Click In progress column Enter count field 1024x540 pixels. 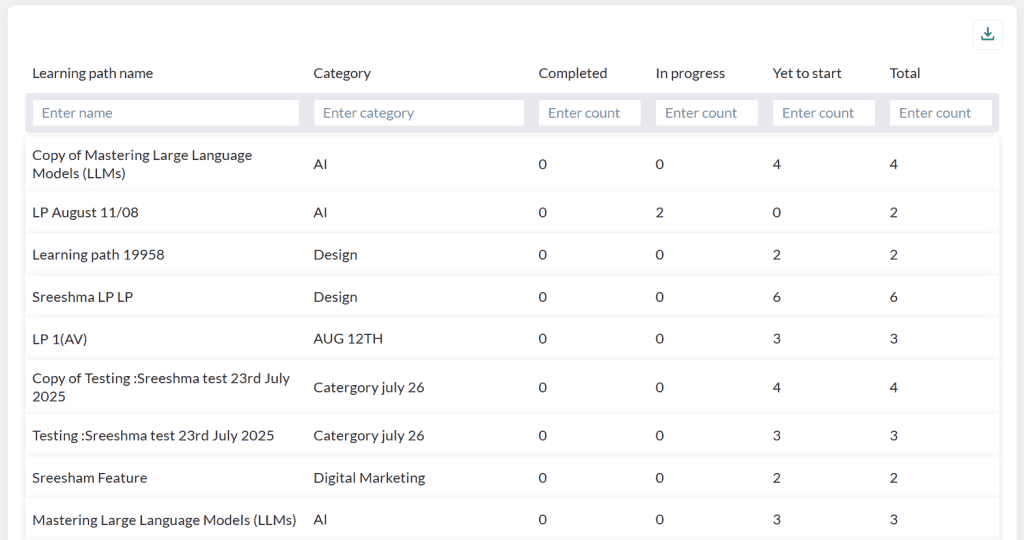707,113
